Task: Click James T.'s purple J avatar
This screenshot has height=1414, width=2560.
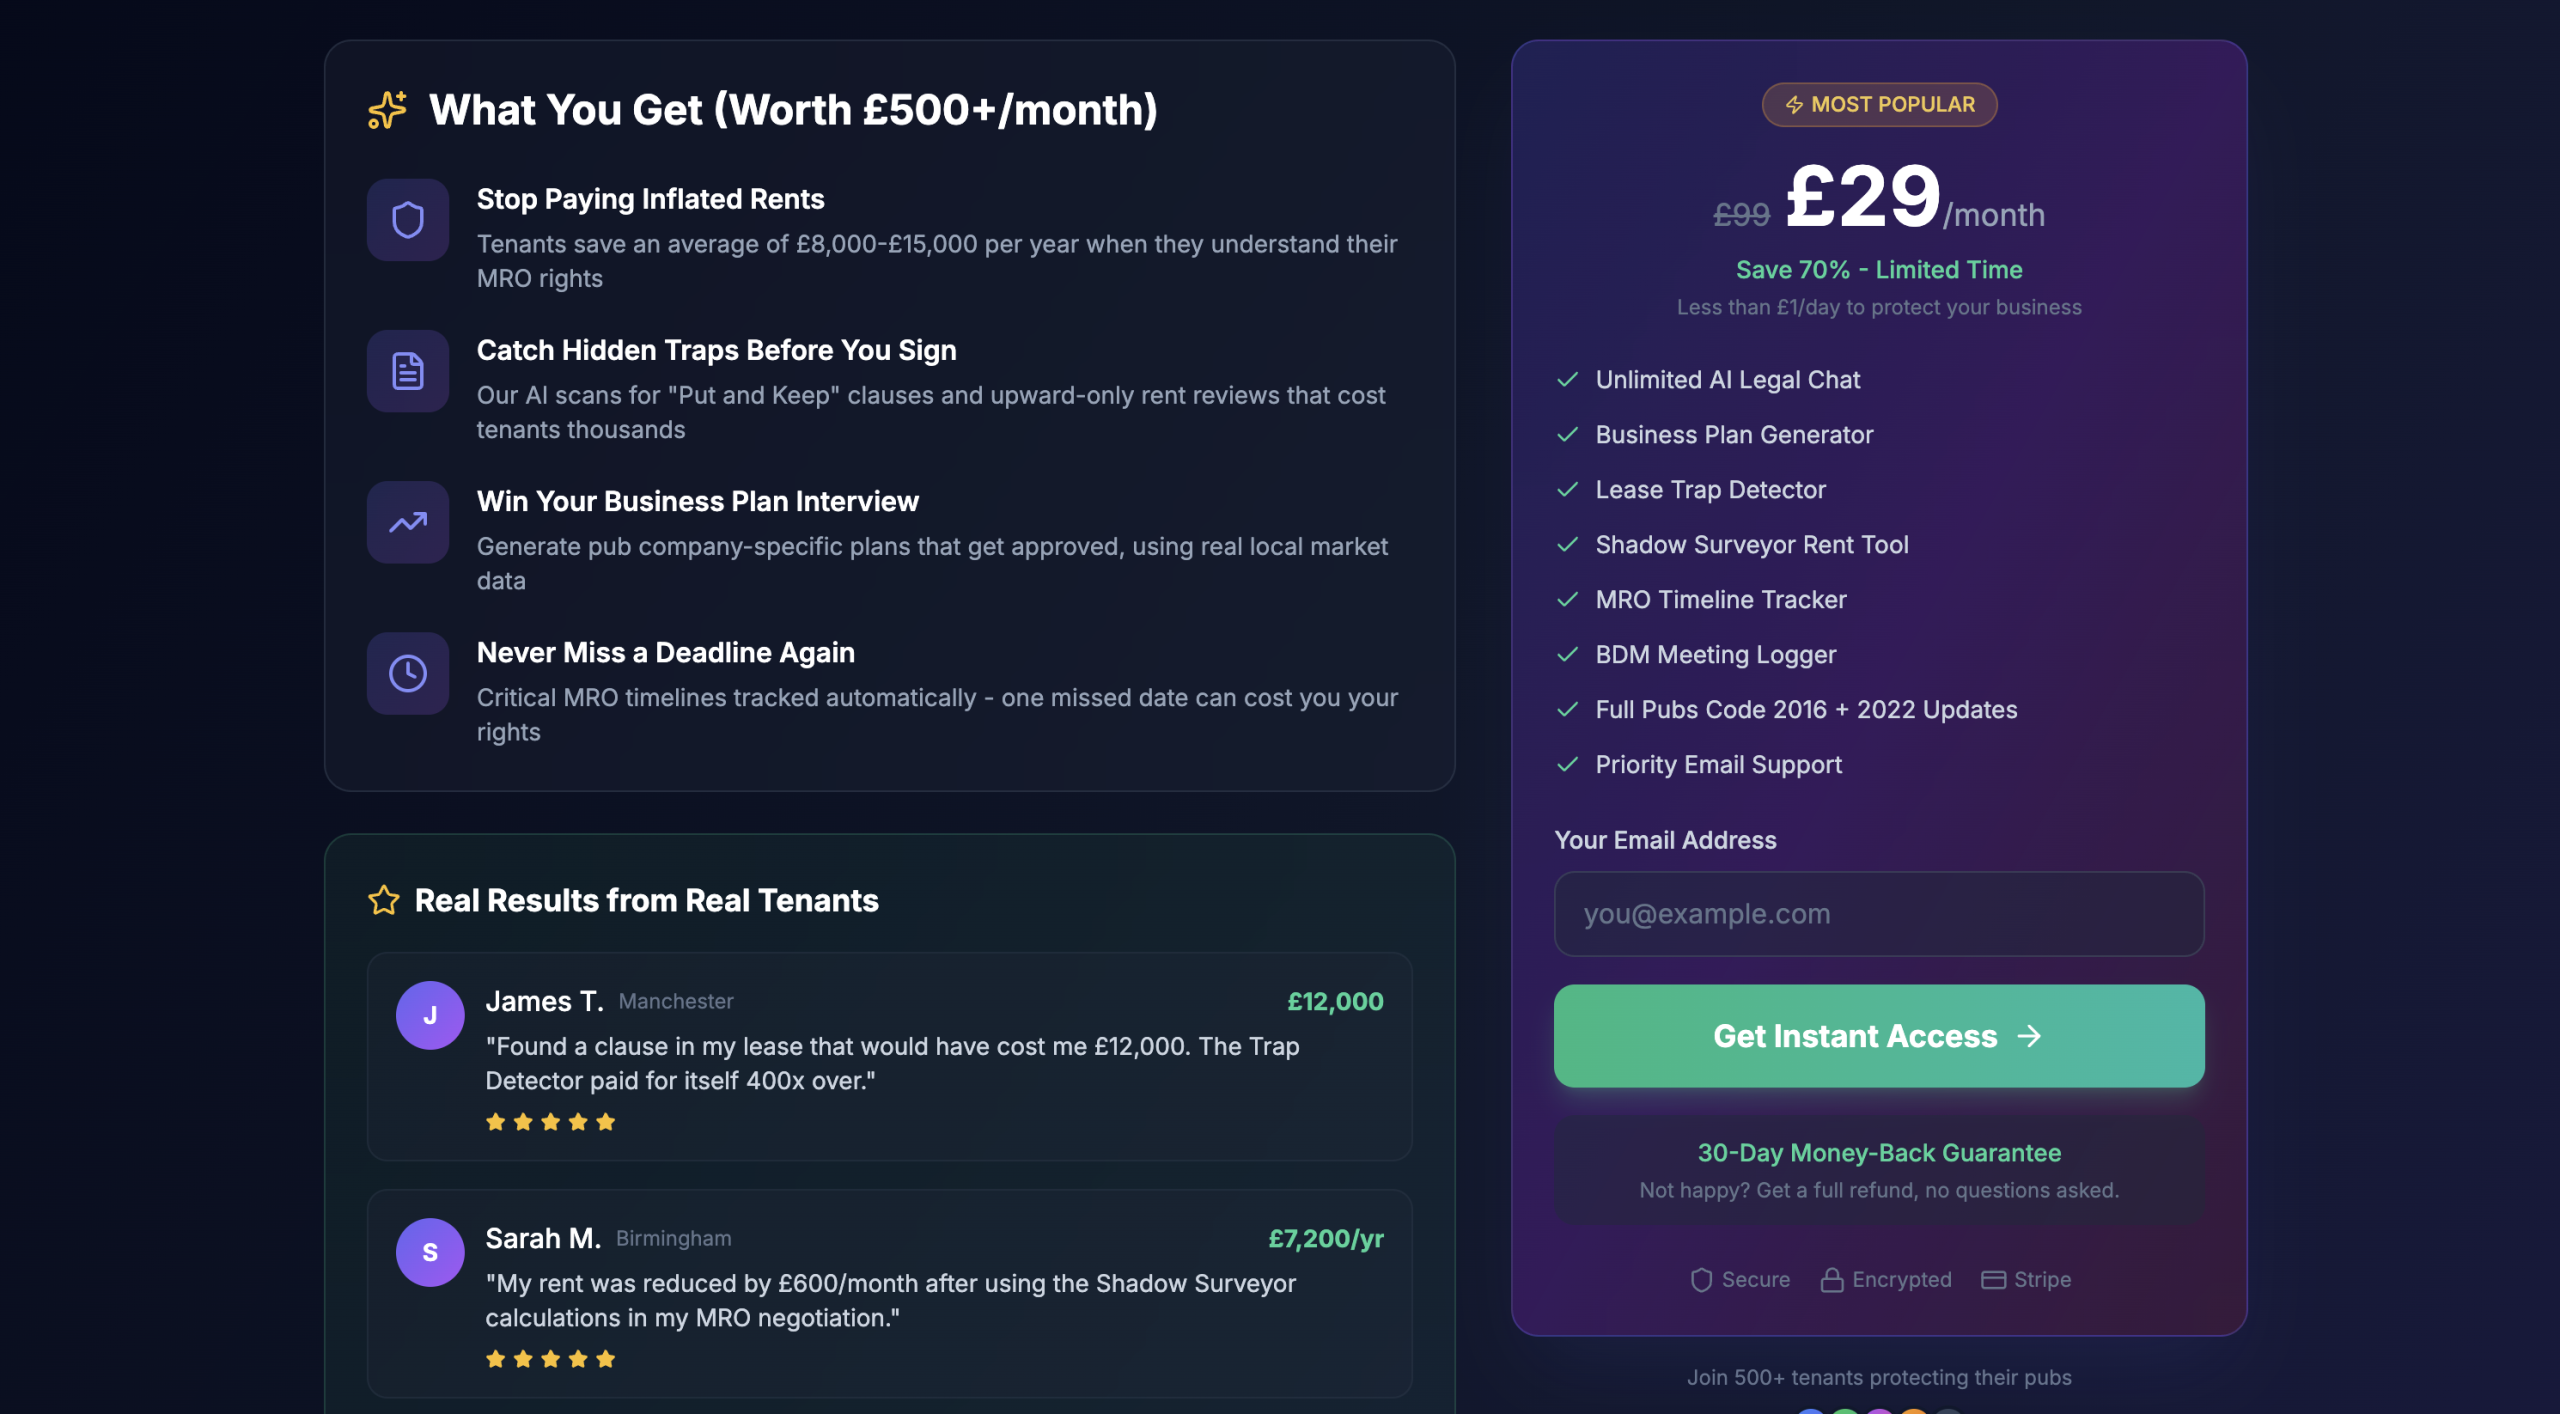Action: click(430, 1015)
